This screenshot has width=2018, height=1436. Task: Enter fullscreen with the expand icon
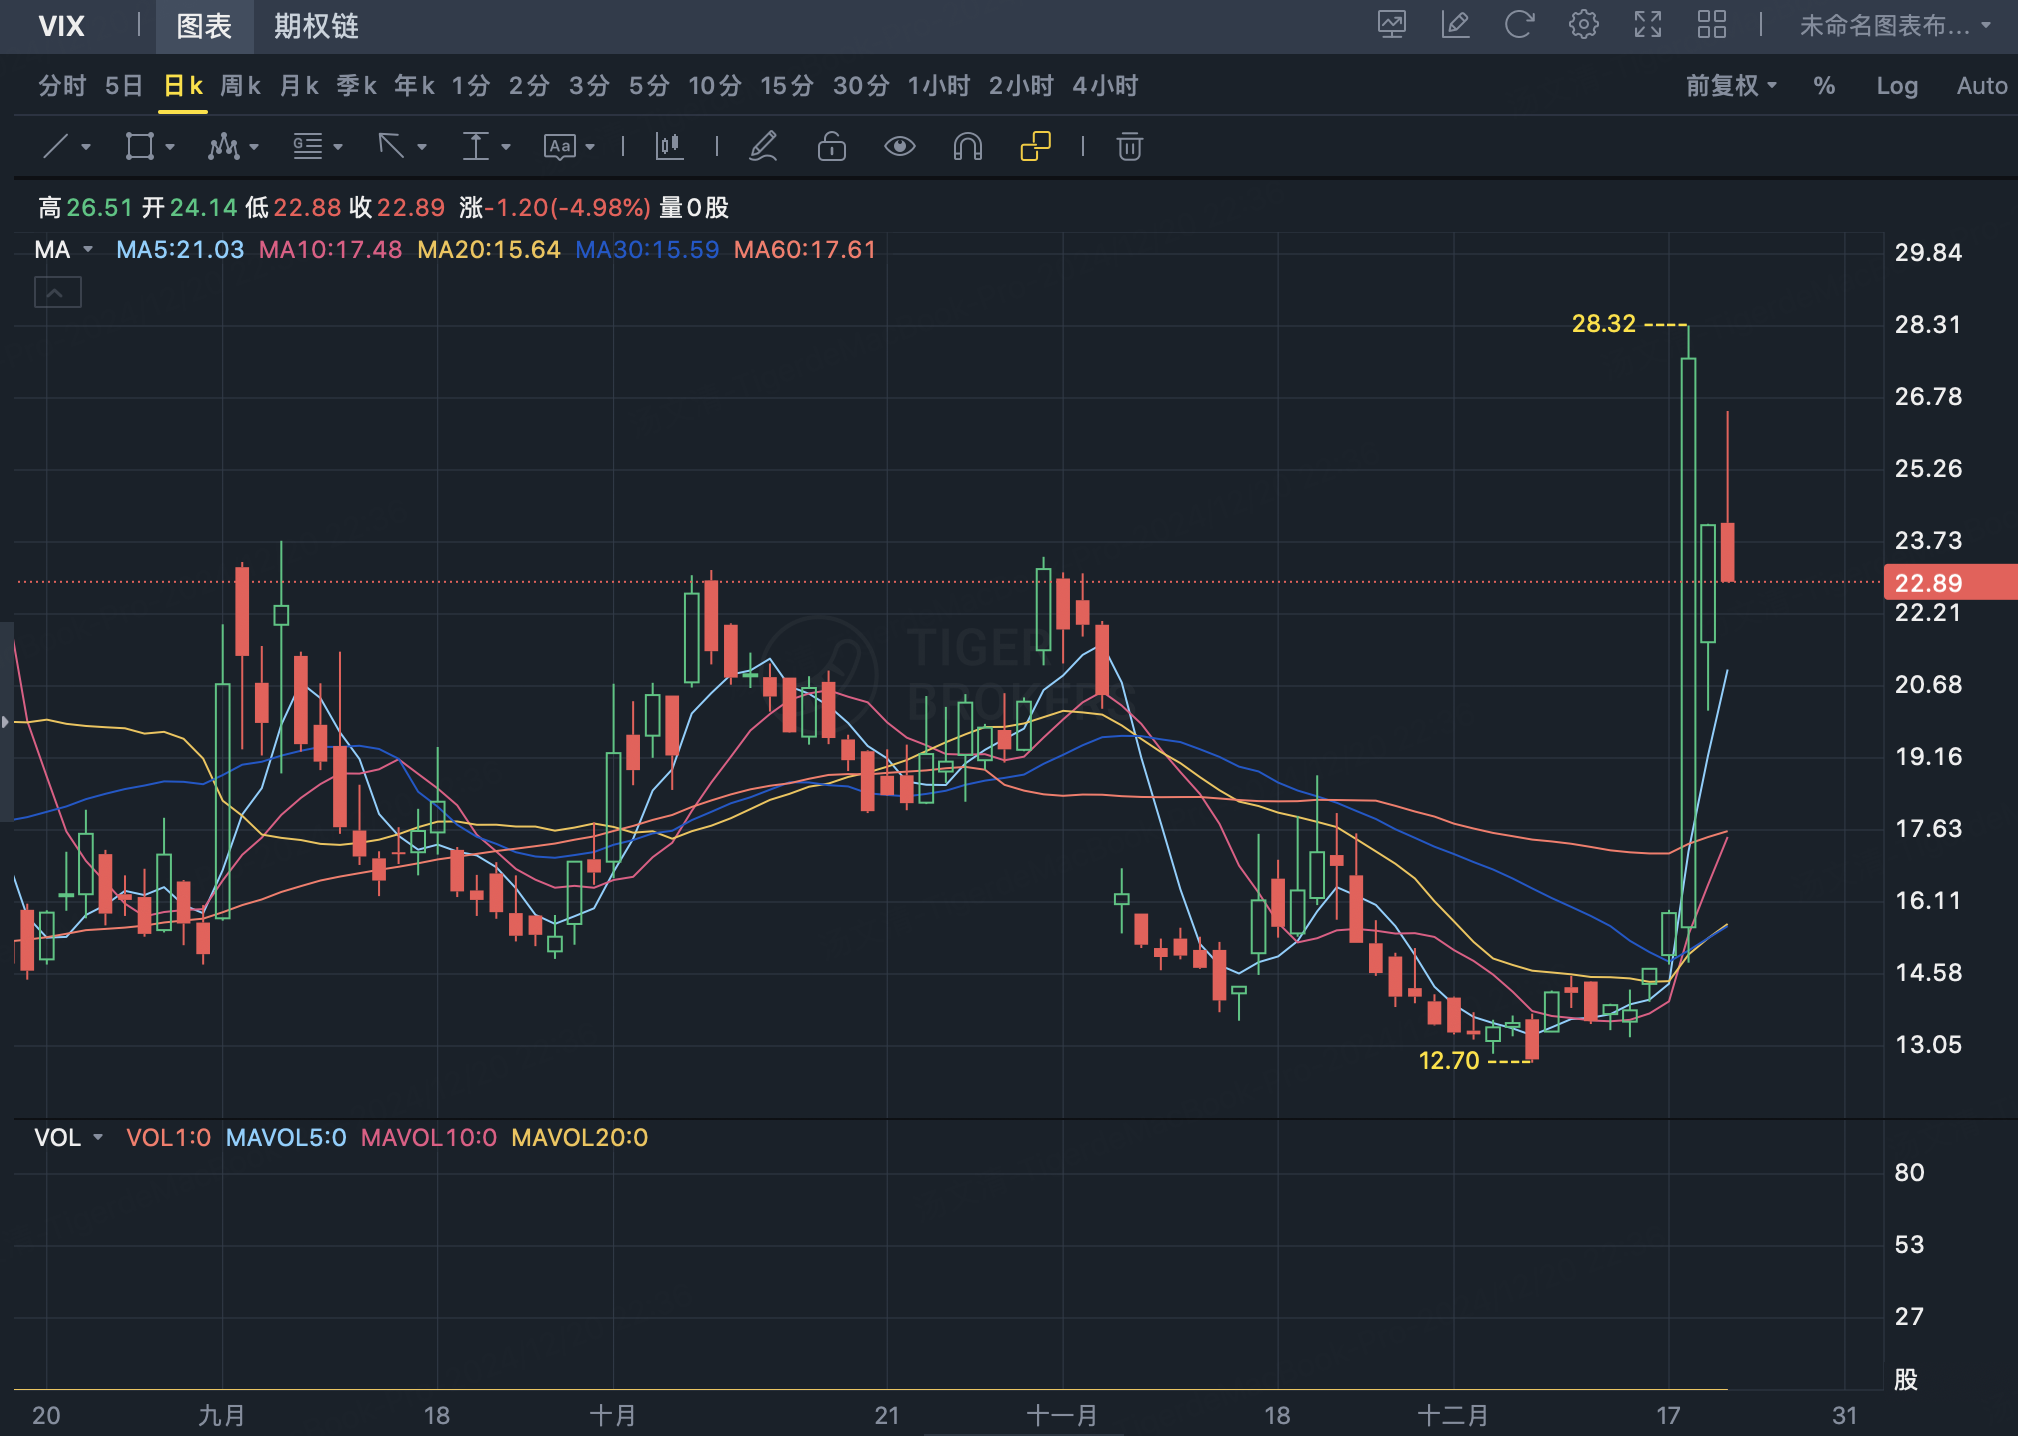click(x=1647, y=25)
